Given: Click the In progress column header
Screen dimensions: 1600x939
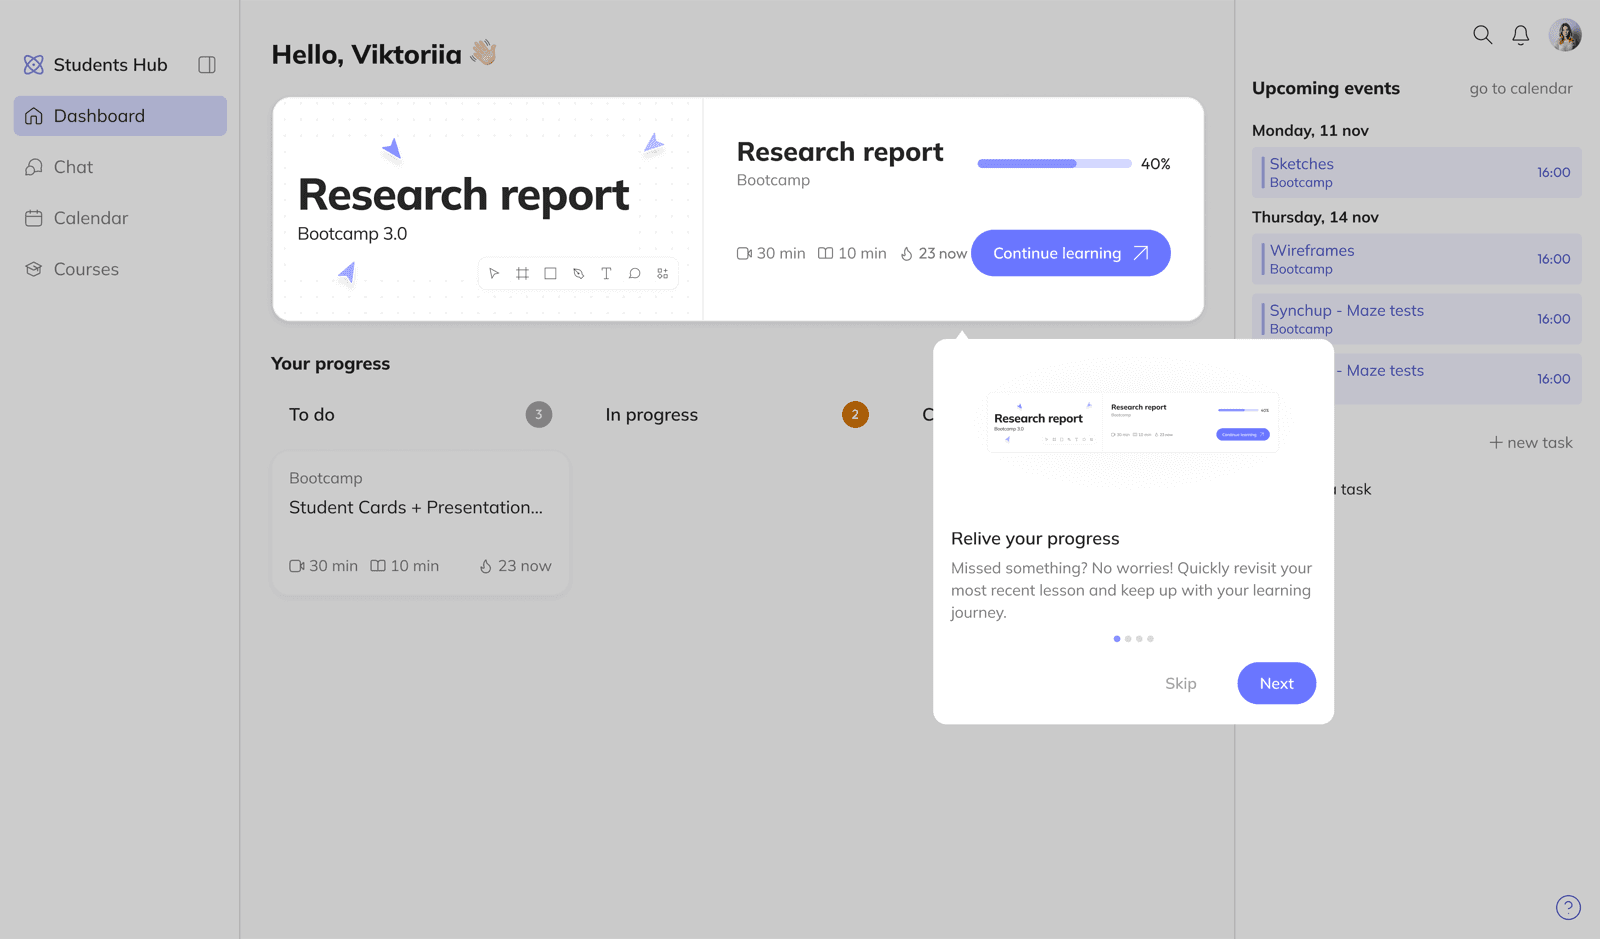Looking at the screenshot, I should (x=652, y=415).
